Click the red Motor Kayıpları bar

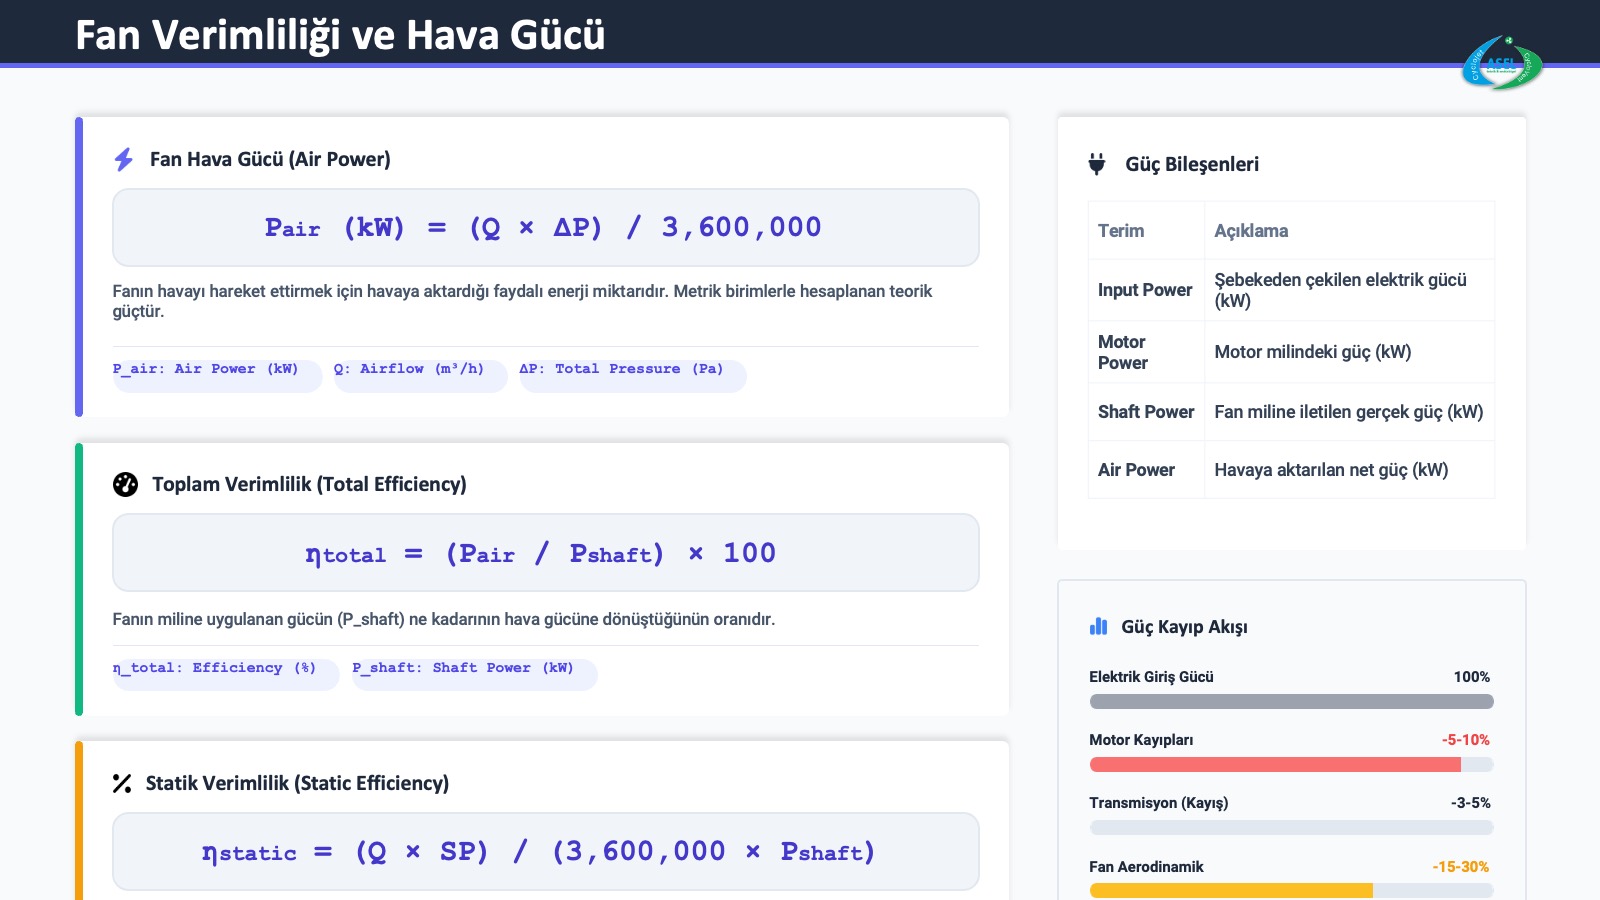click(1274, 765)
